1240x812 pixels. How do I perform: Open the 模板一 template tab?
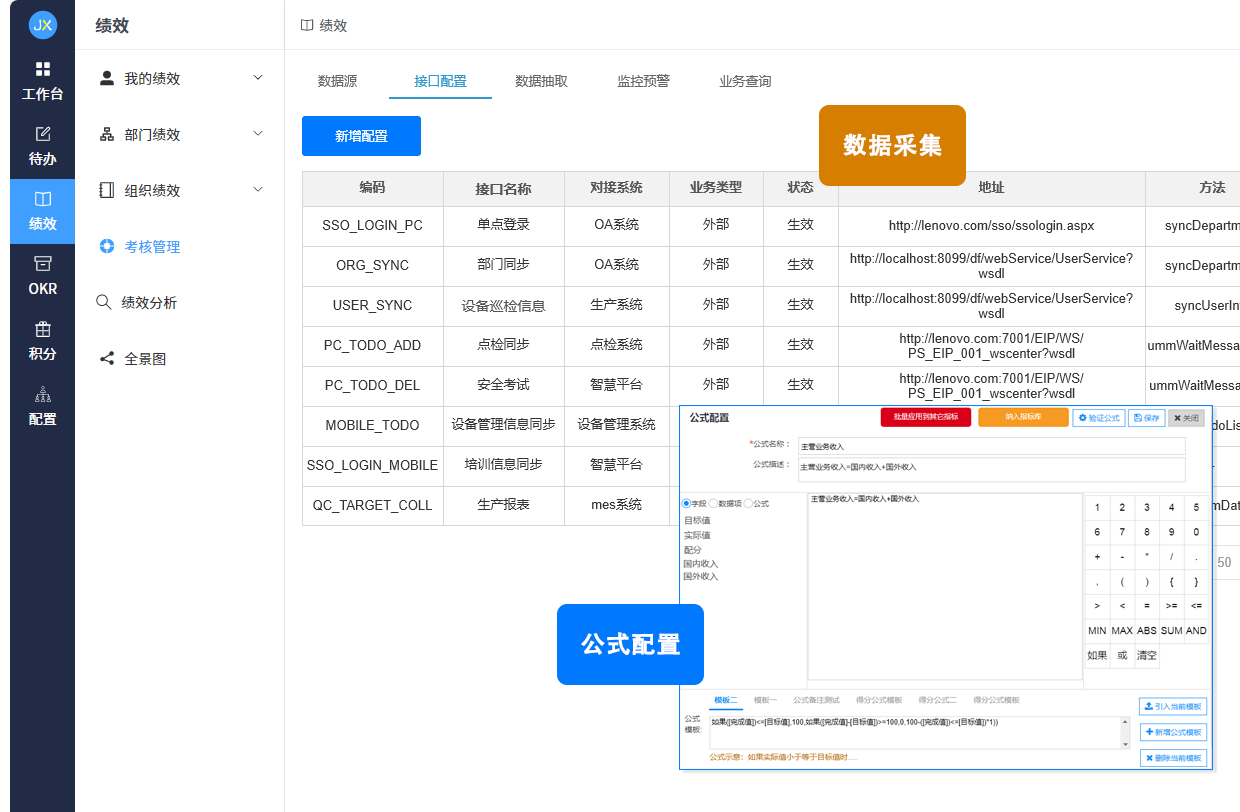pos(767,699)
